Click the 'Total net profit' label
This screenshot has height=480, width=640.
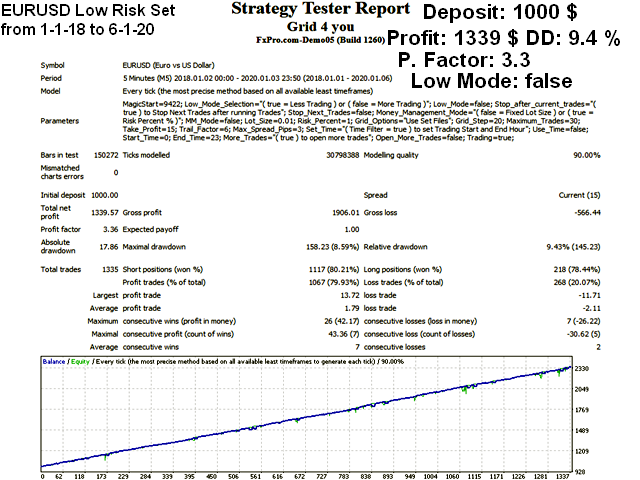click(56, 212)
